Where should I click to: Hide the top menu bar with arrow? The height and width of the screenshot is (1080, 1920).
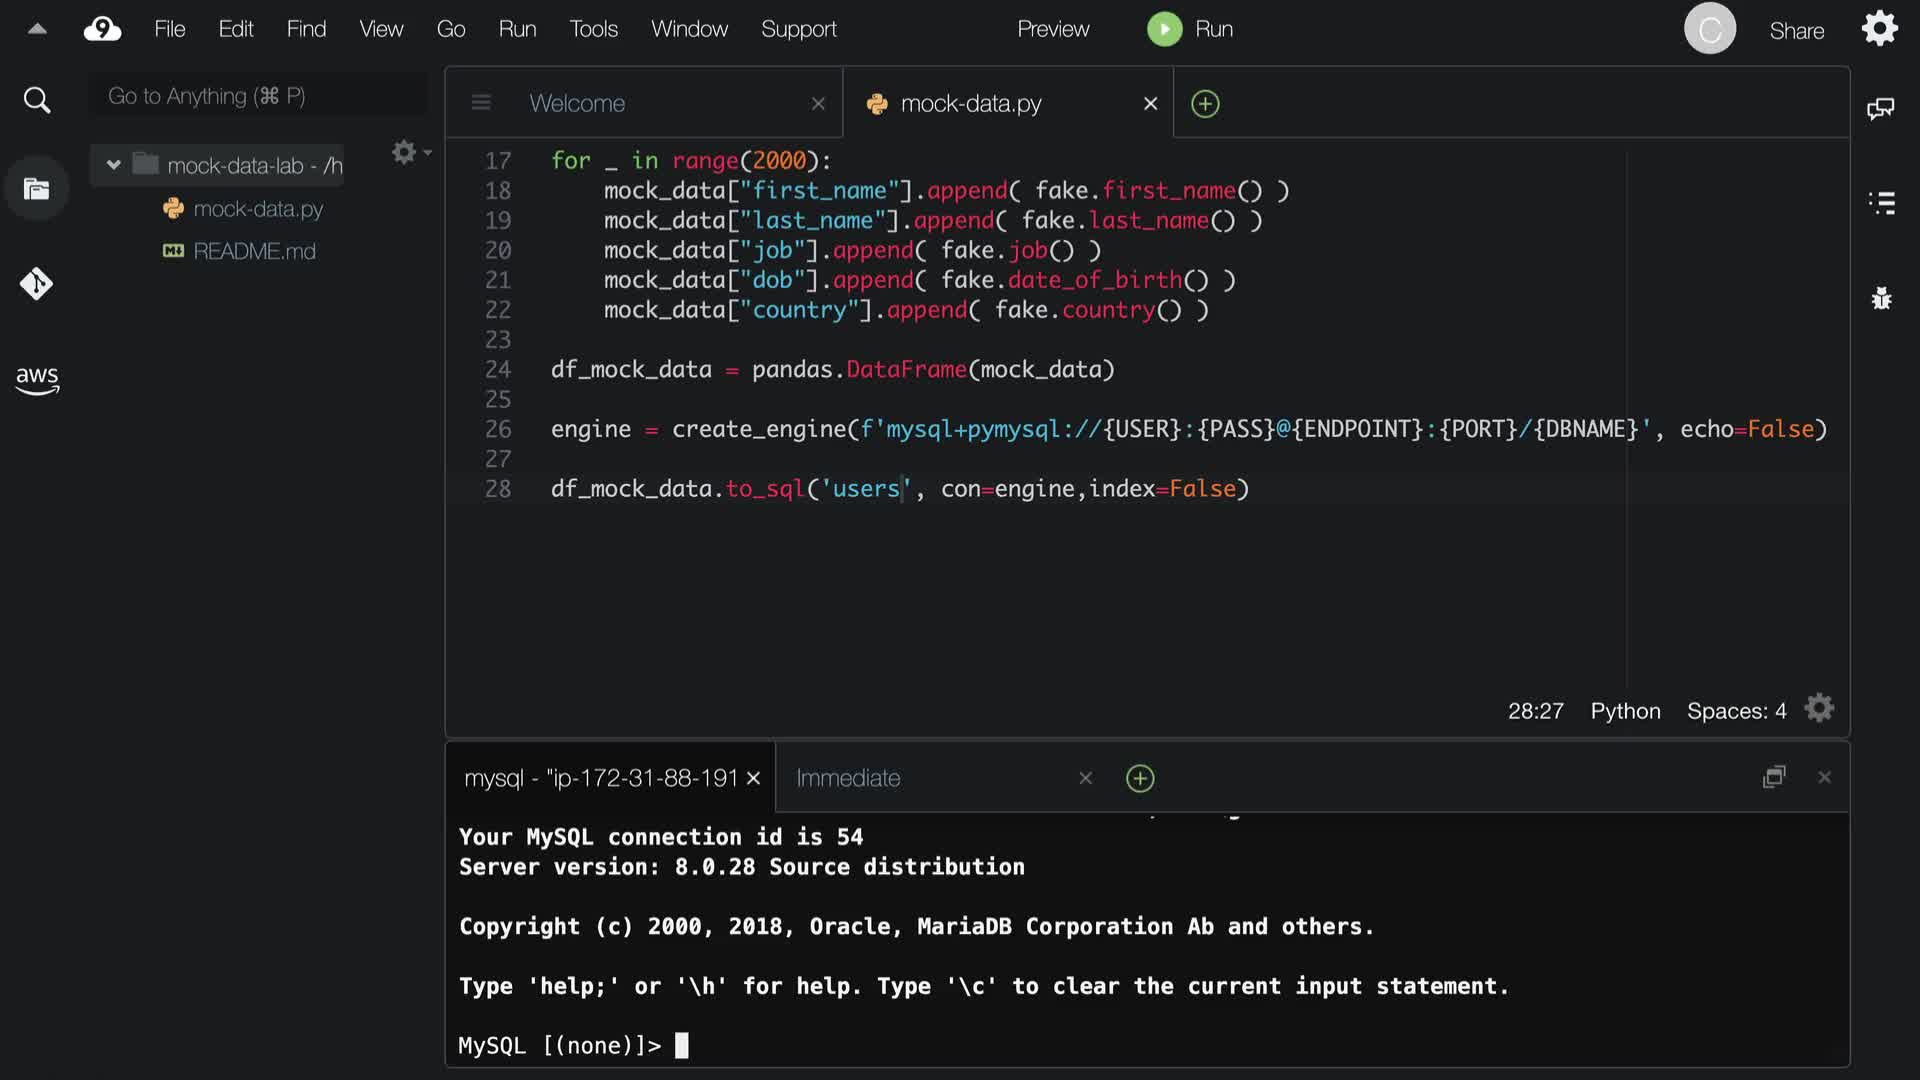coord(37,29)
